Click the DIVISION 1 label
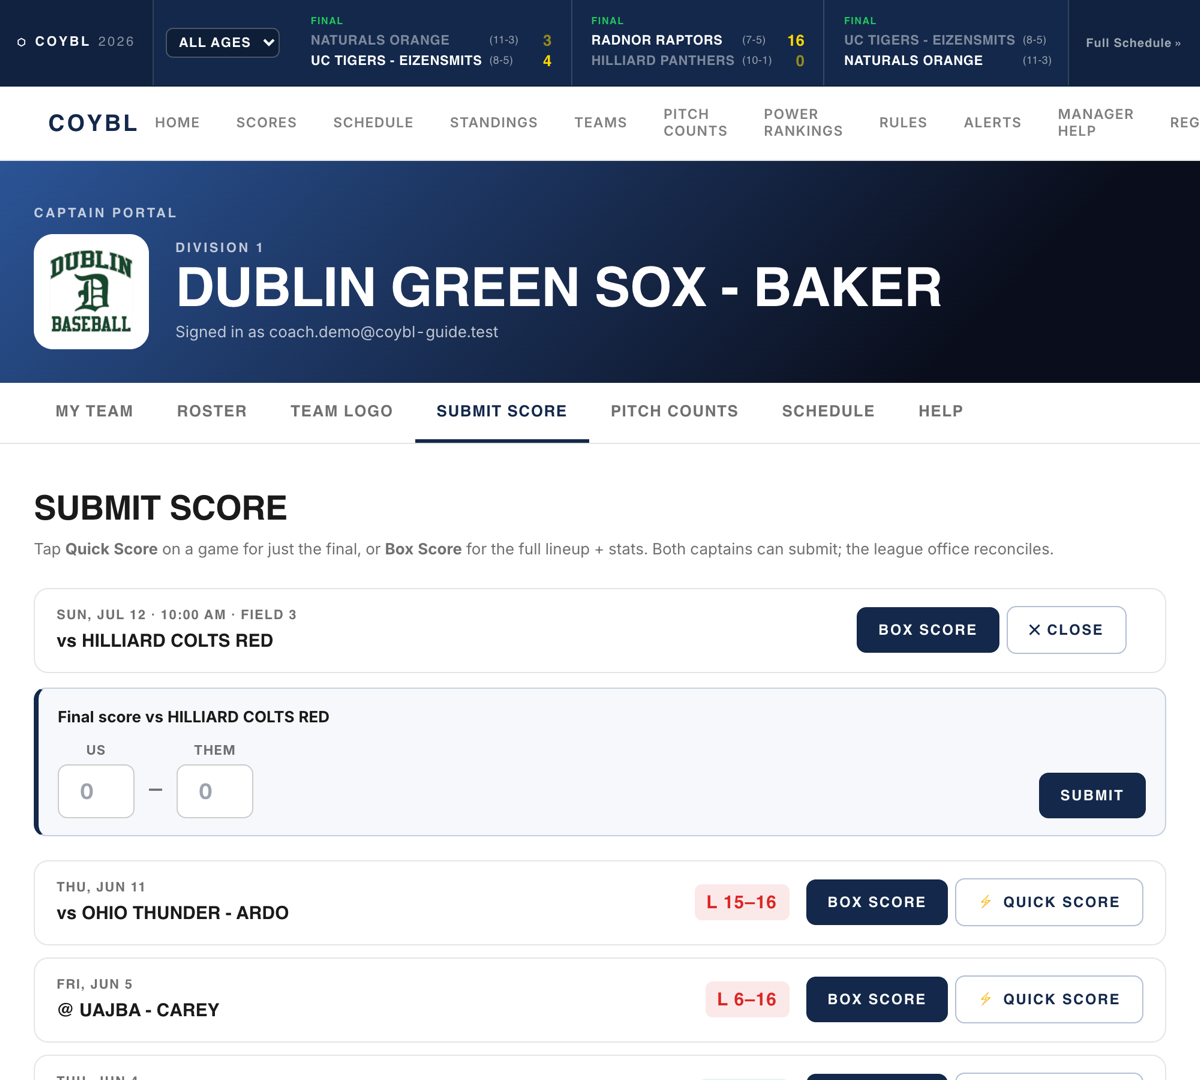Image resolution: width=1200 pixels, height=1080 pixels. [219, 248]
